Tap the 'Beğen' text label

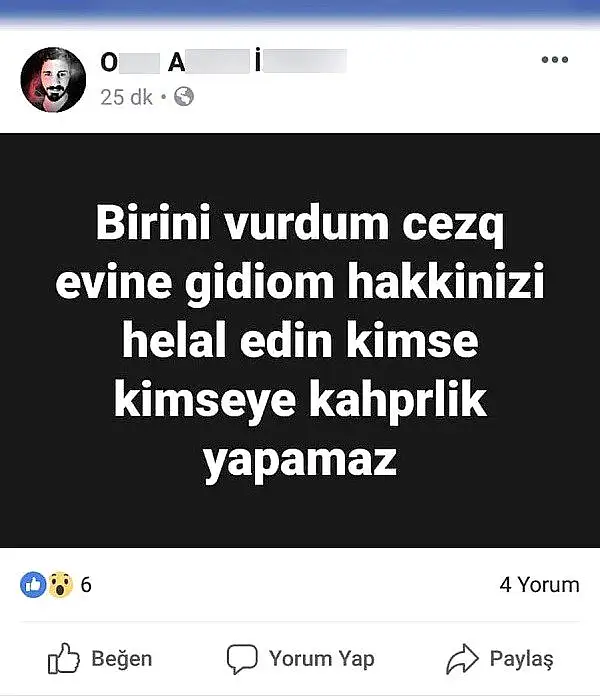pos(122,659)
